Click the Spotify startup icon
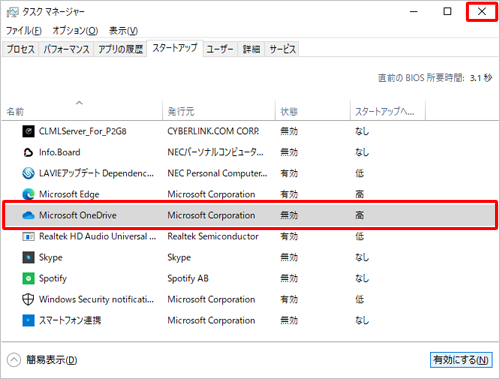 (28, 278)
